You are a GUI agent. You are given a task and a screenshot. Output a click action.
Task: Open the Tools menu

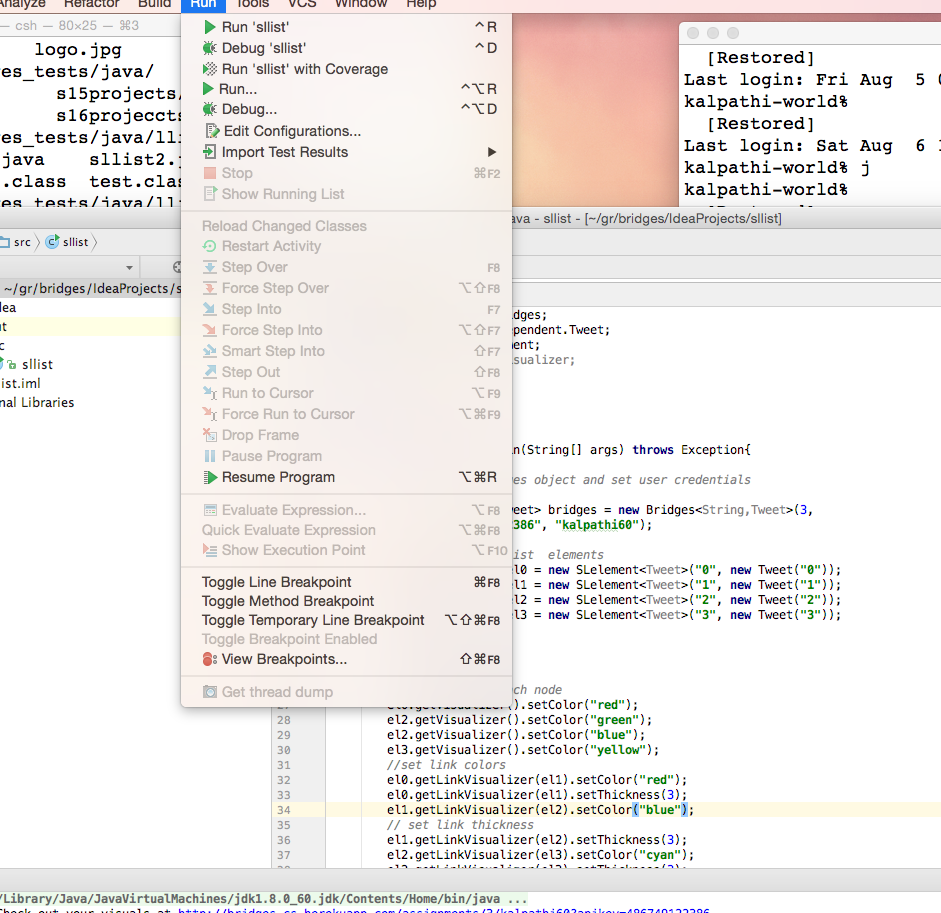click(252, 5)
